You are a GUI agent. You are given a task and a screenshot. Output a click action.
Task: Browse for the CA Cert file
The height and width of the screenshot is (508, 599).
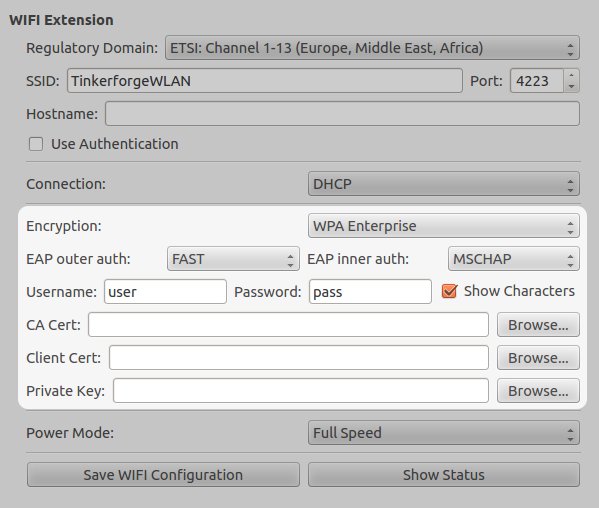point(538,325)
